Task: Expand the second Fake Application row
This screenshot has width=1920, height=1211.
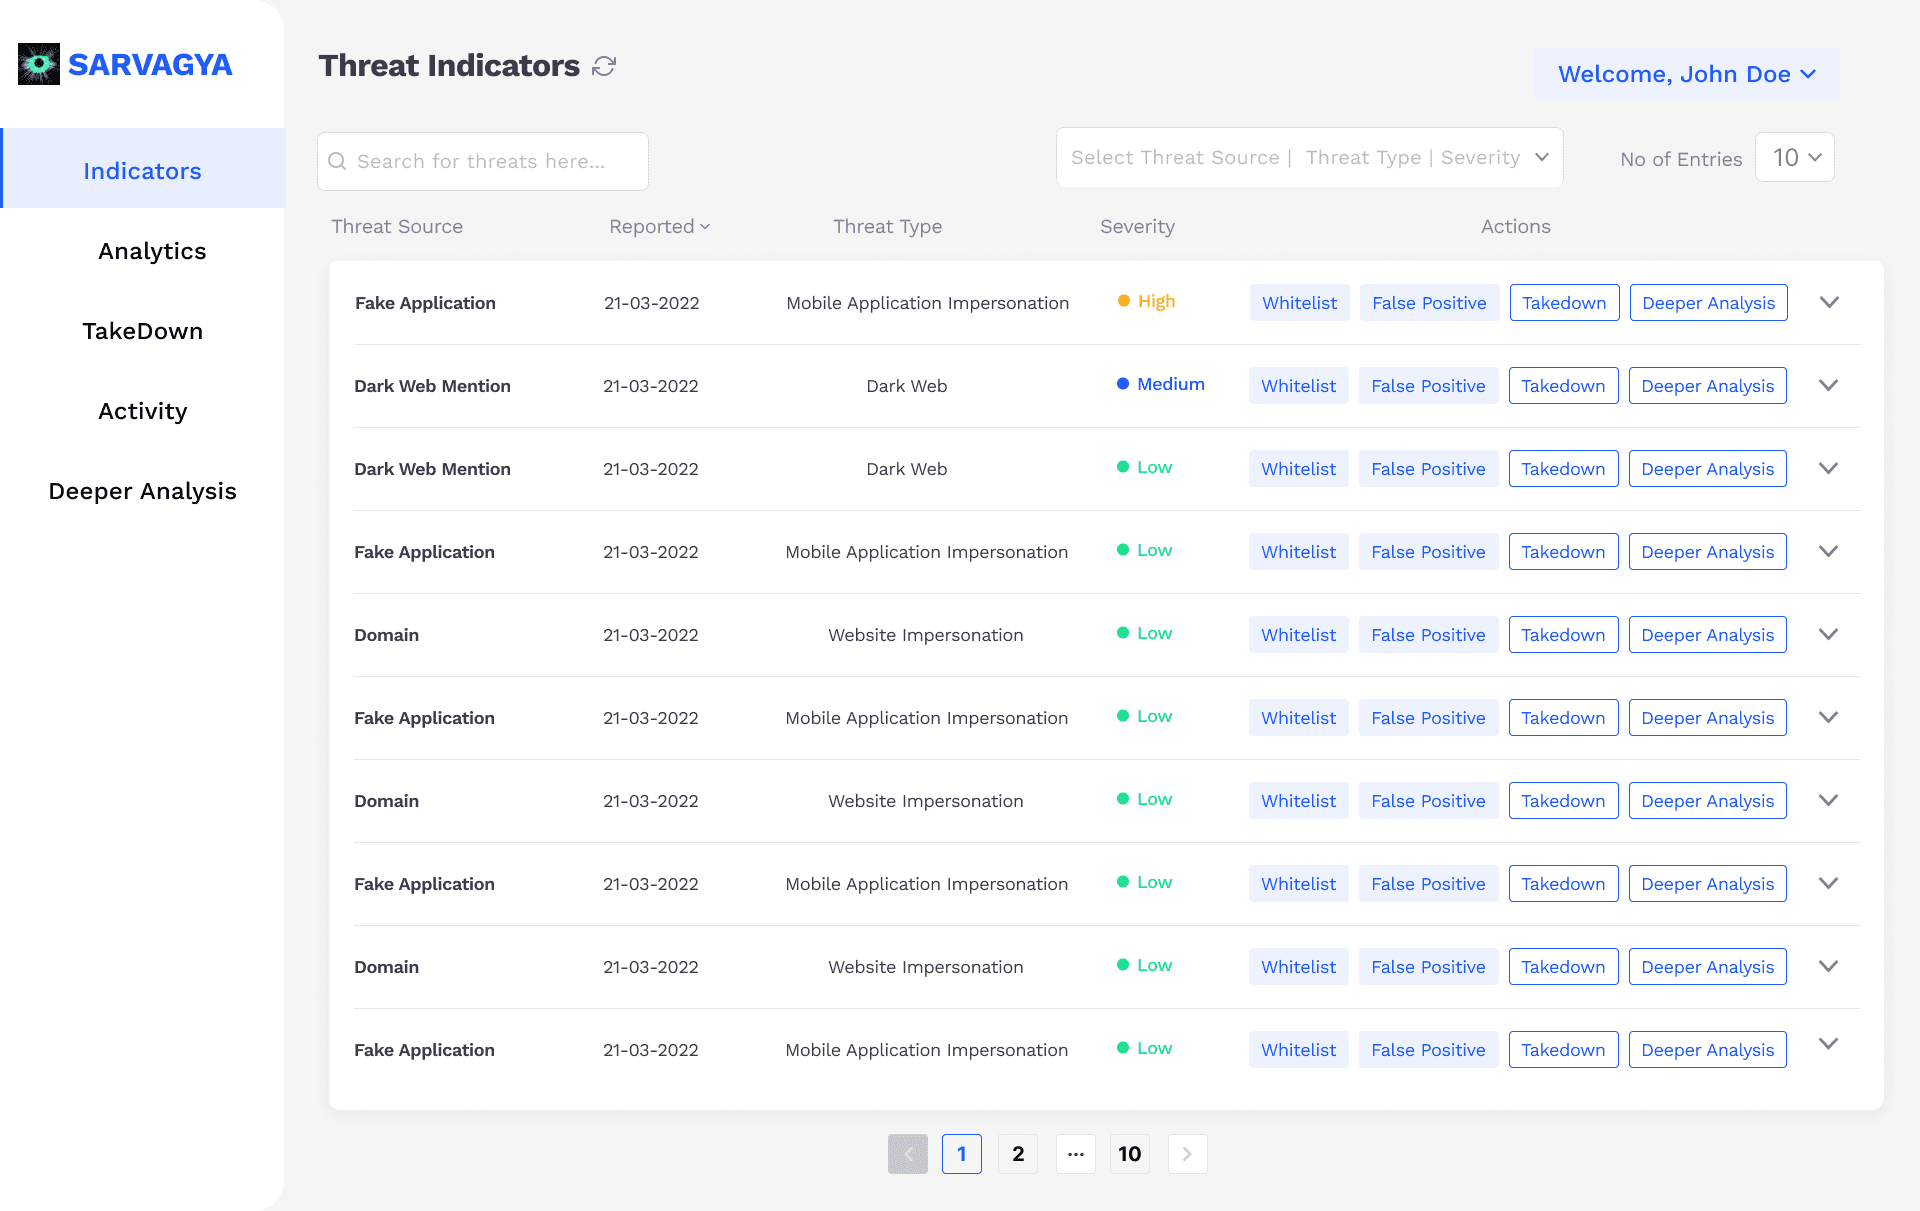Action: click(x=1828, y=551)
